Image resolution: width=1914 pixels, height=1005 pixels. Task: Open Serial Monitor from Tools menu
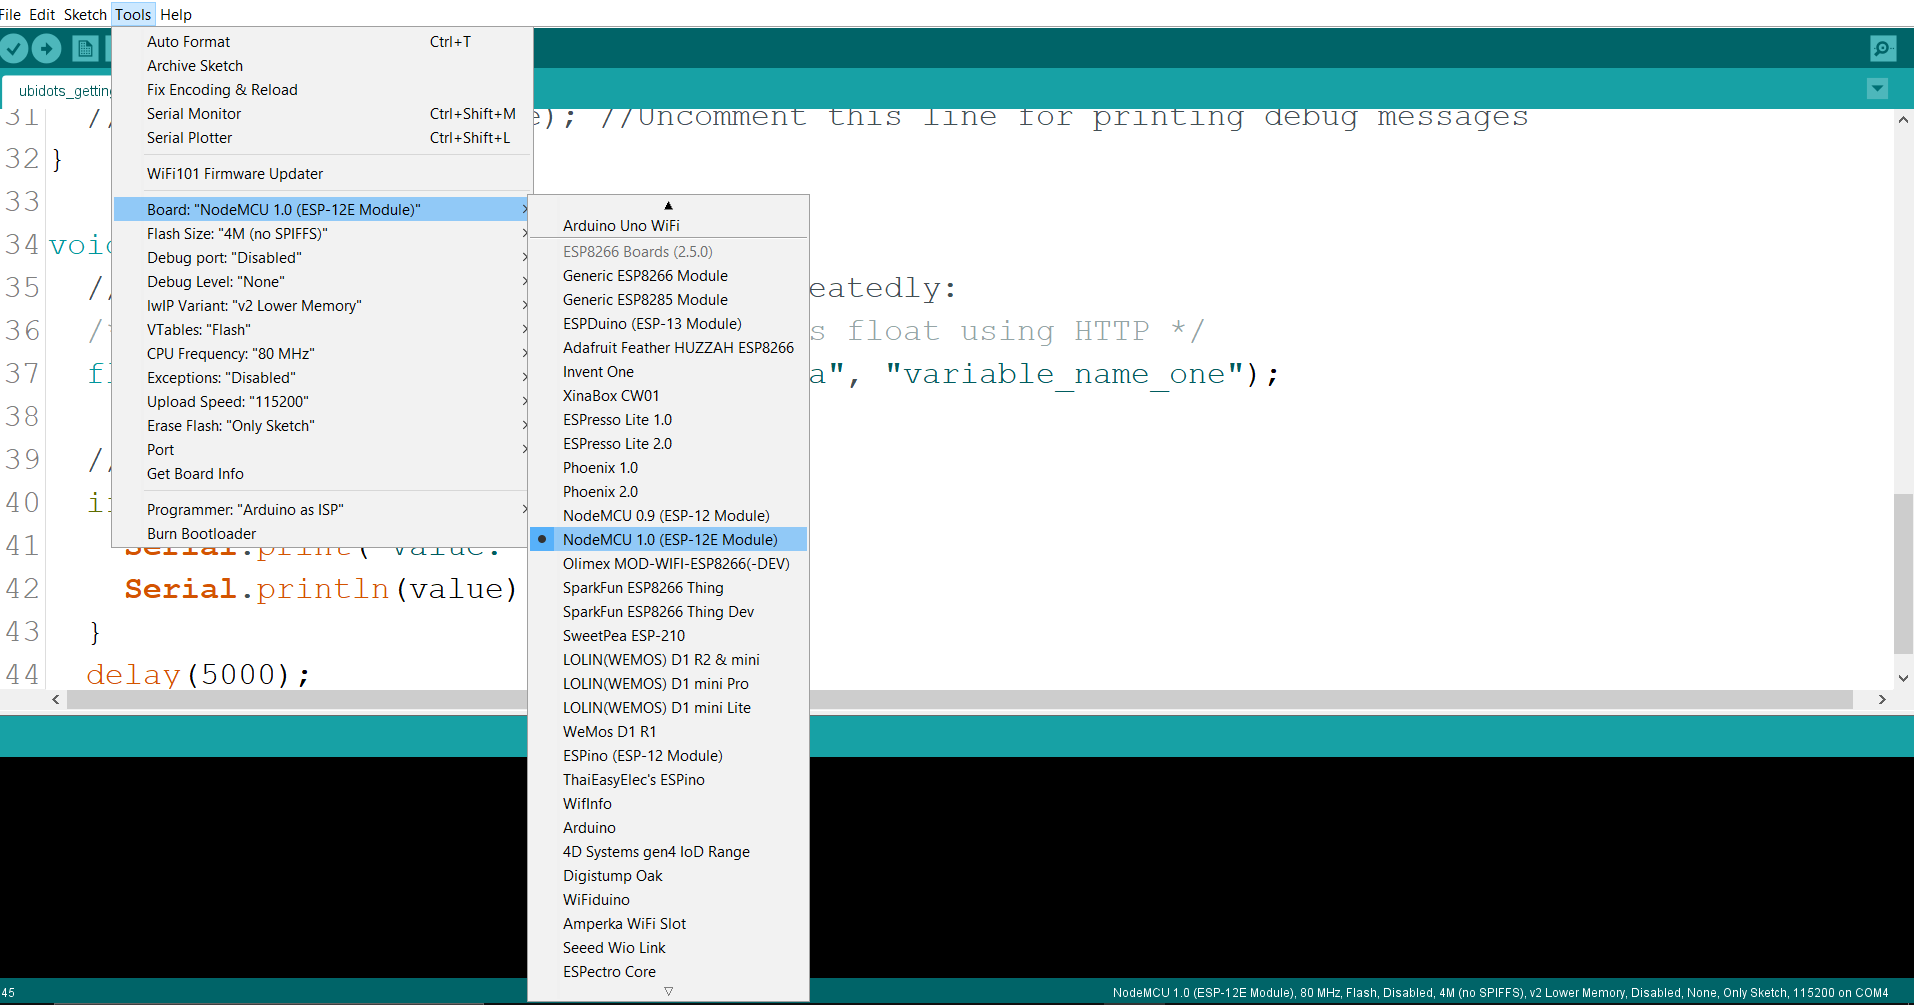321,114
